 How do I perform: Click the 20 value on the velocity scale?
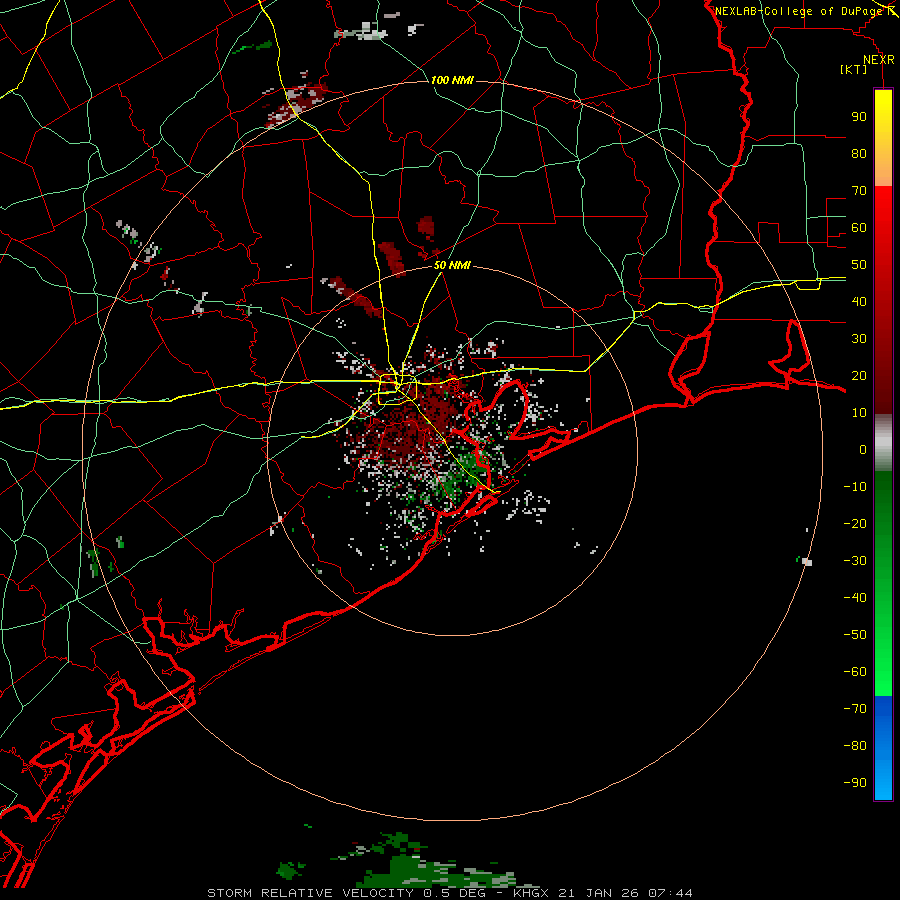[859, 375]
